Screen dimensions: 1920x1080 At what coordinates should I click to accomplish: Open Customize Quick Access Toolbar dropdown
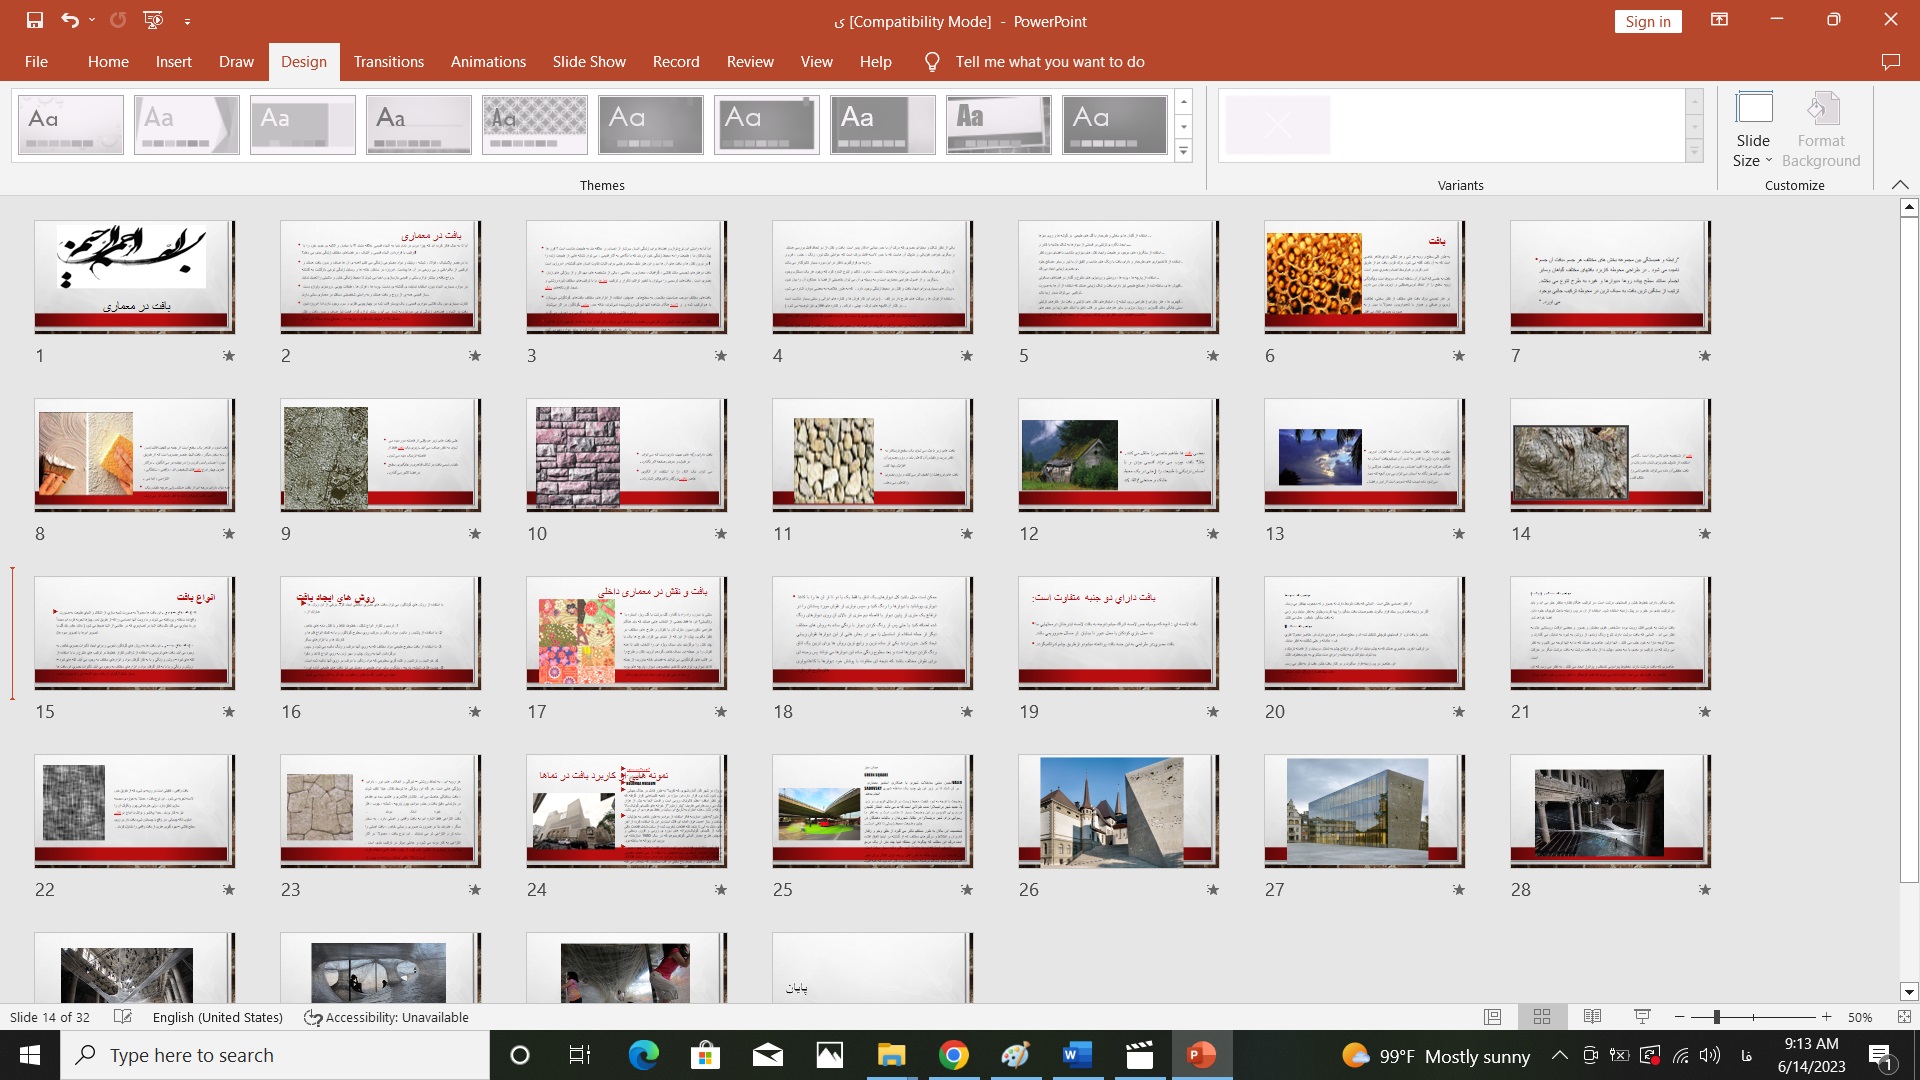[x=187, y=21]
